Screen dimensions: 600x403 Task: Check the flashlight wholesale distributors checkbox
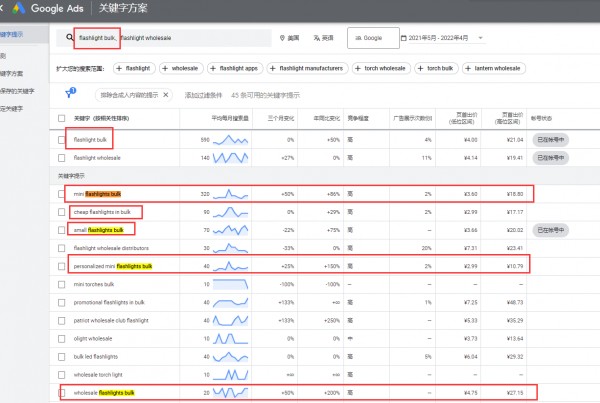pos(61,248)
